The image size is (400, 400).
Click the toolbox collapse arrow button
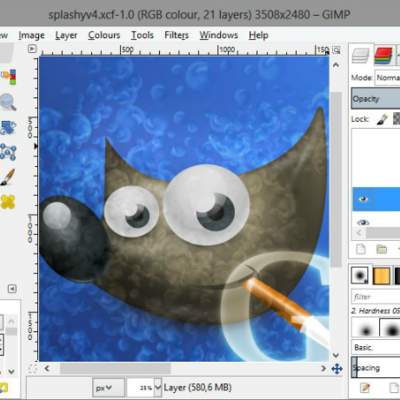coord(12,288)
